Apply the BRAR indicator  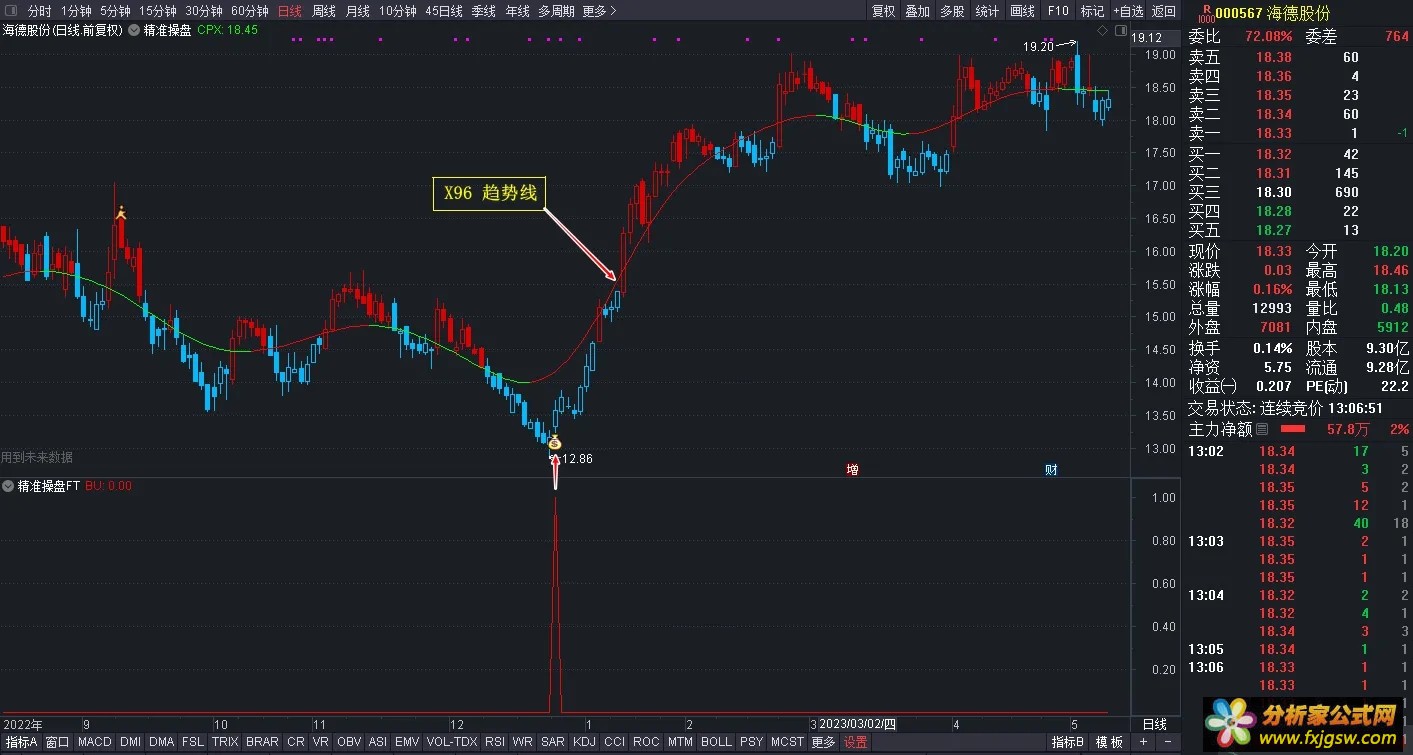pos(262,742)
